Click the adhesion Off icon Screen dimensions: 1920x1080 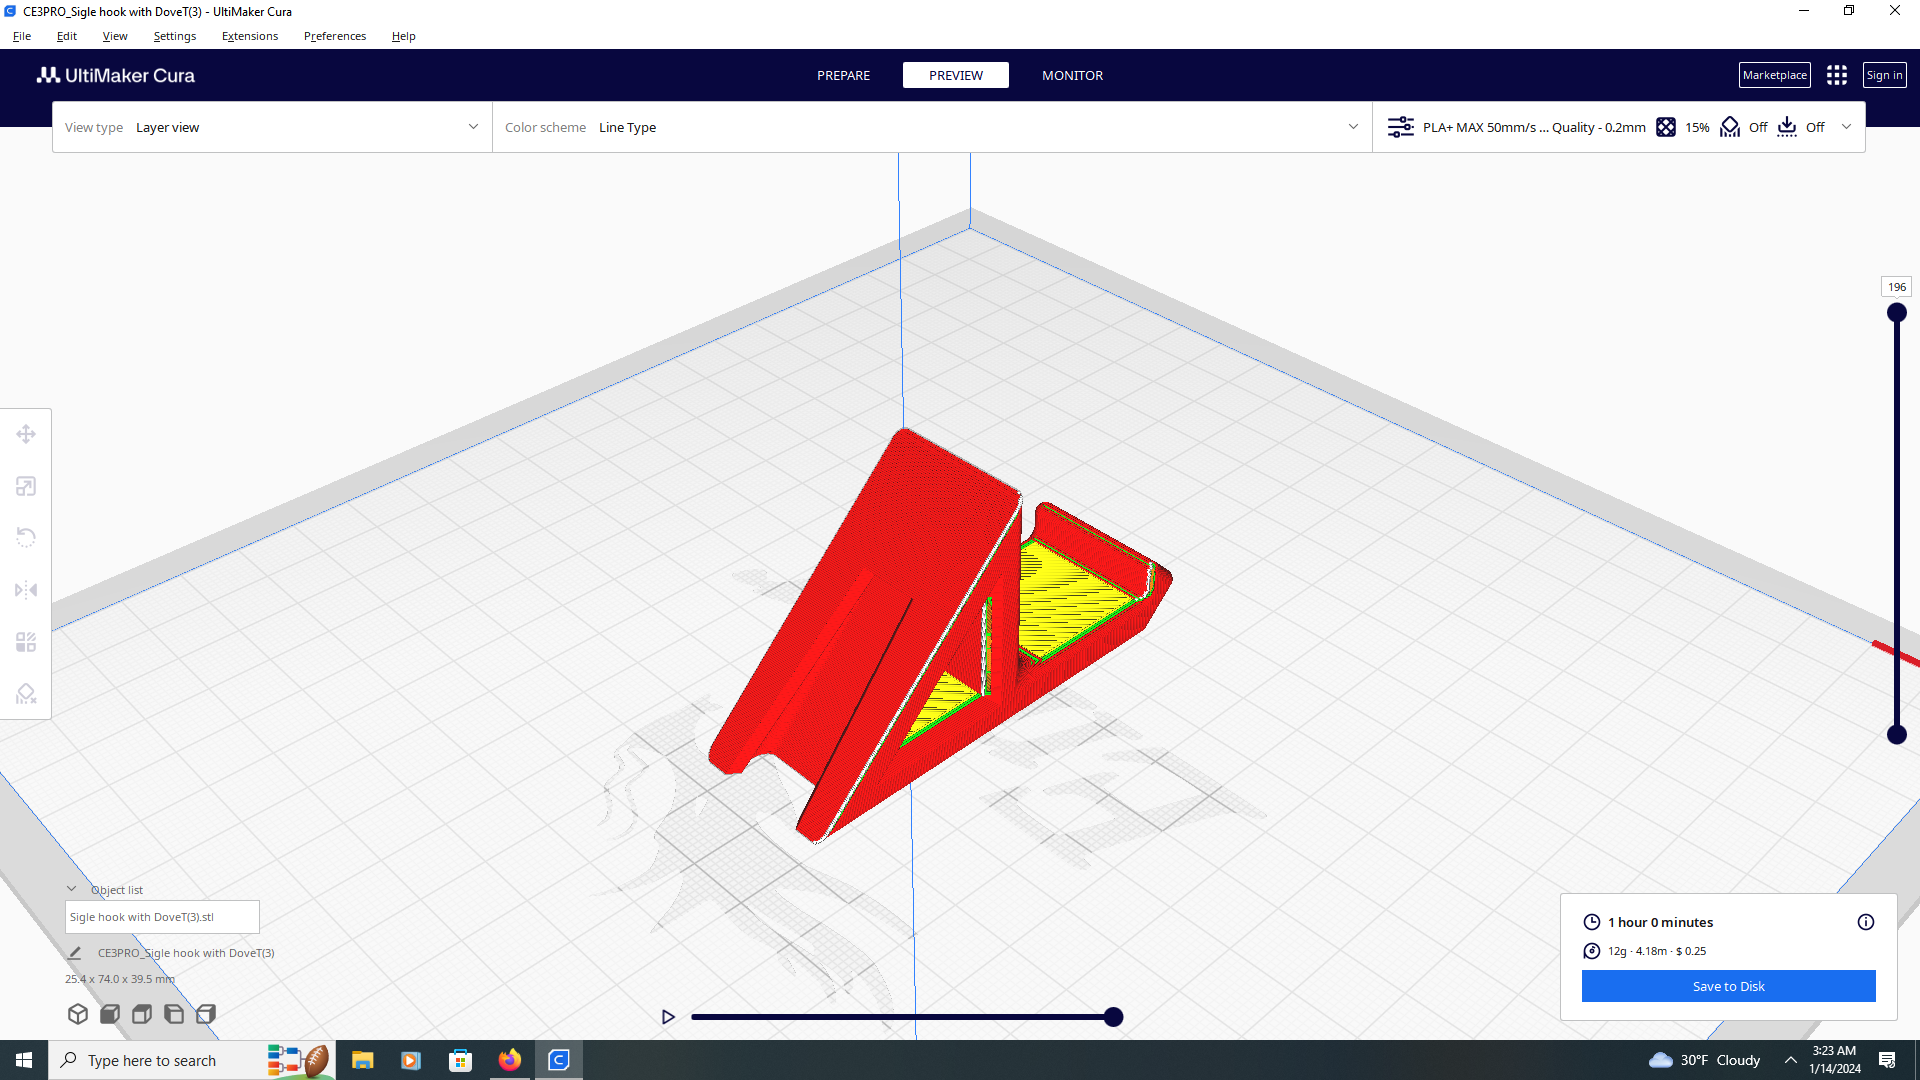pyautogui.click(x=1787, y=127)
